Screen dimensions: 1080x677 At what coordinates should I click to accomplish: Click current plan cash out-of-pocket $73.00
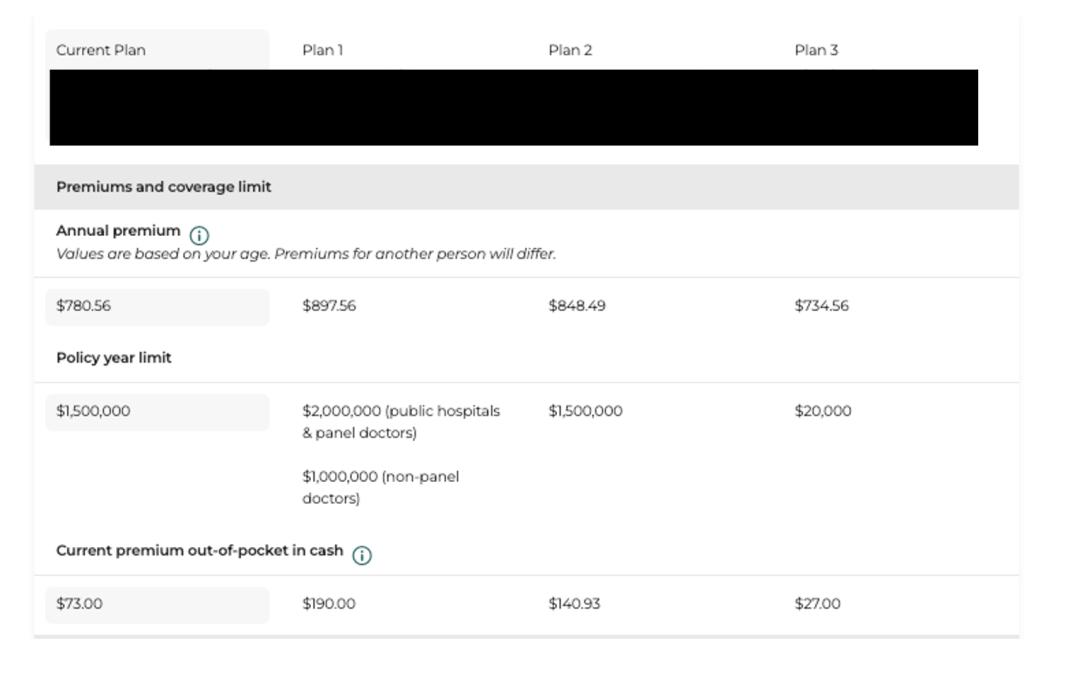[157, 605]
